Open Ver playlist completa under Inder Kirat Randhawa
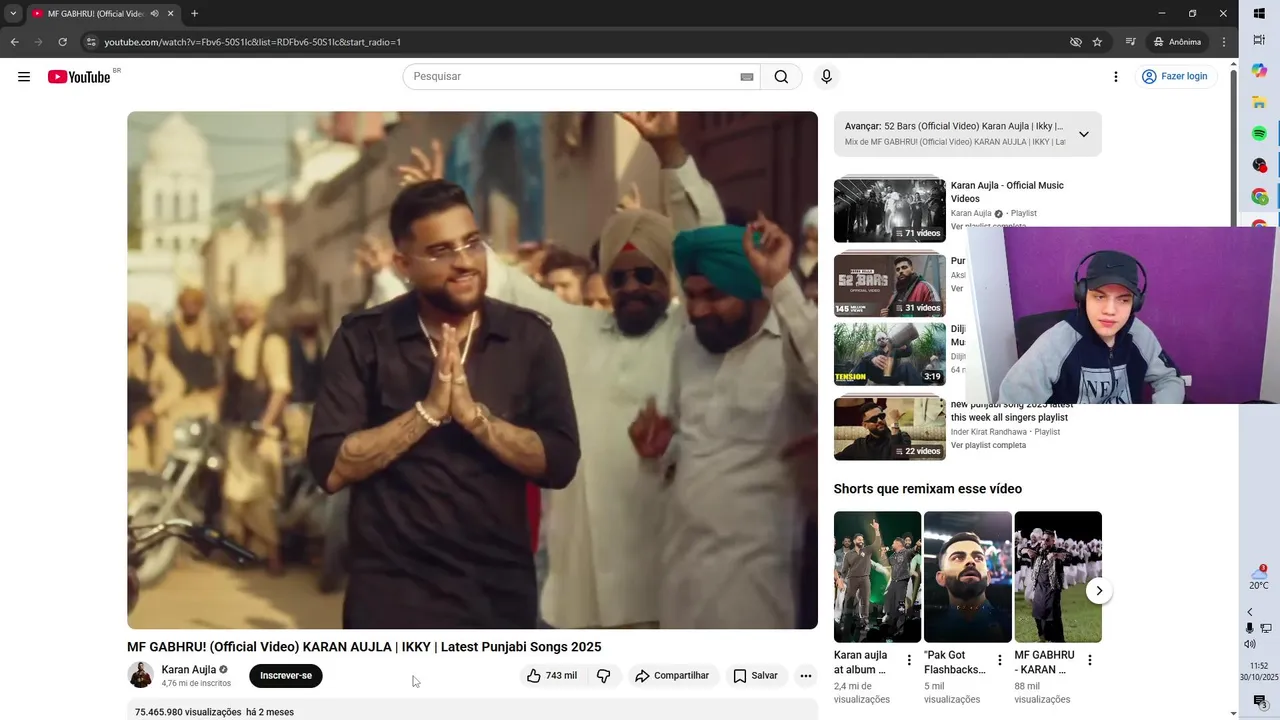Screen dimensions: 1280x720 (988, 445)
